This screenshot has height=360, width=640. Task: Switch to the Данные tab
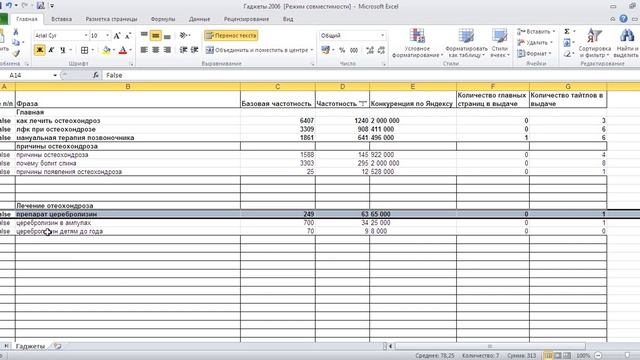pos(200,19)
